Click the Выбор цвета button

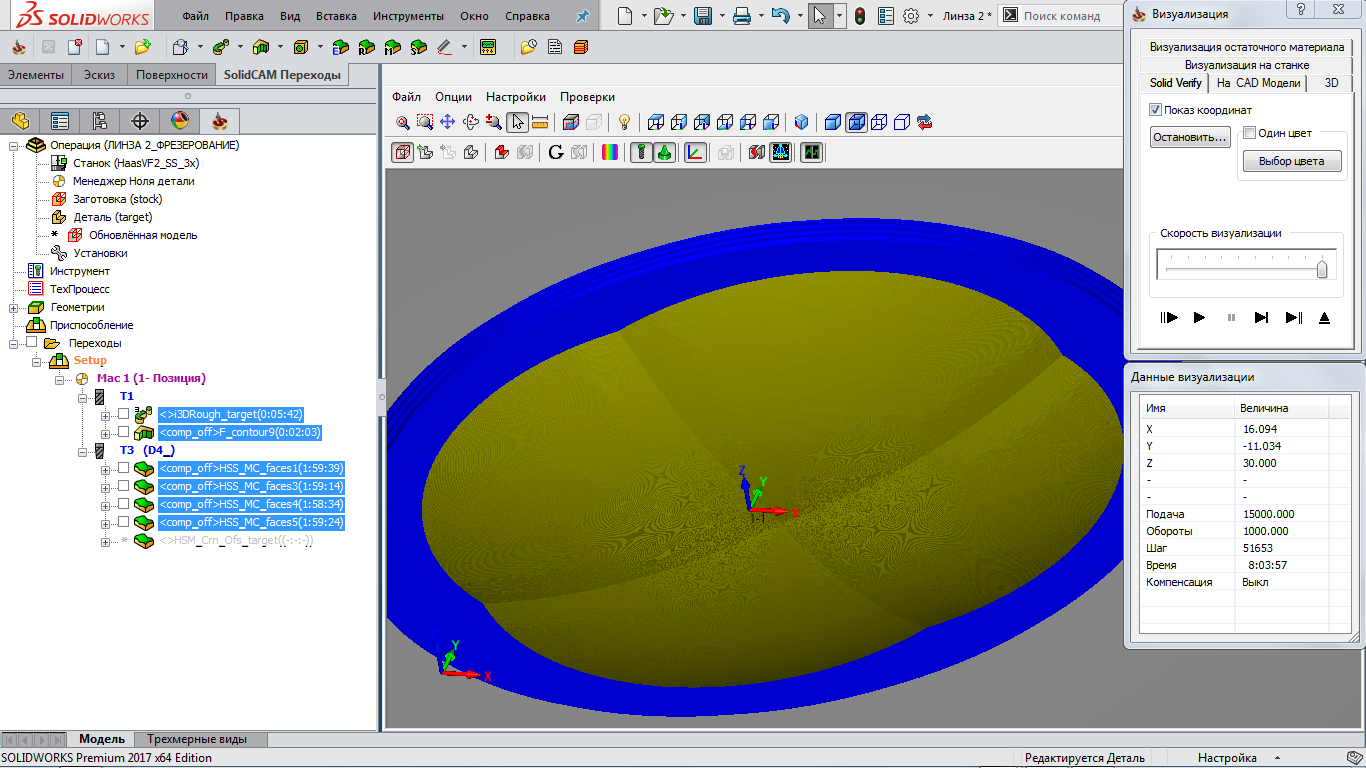point(1292,161)
